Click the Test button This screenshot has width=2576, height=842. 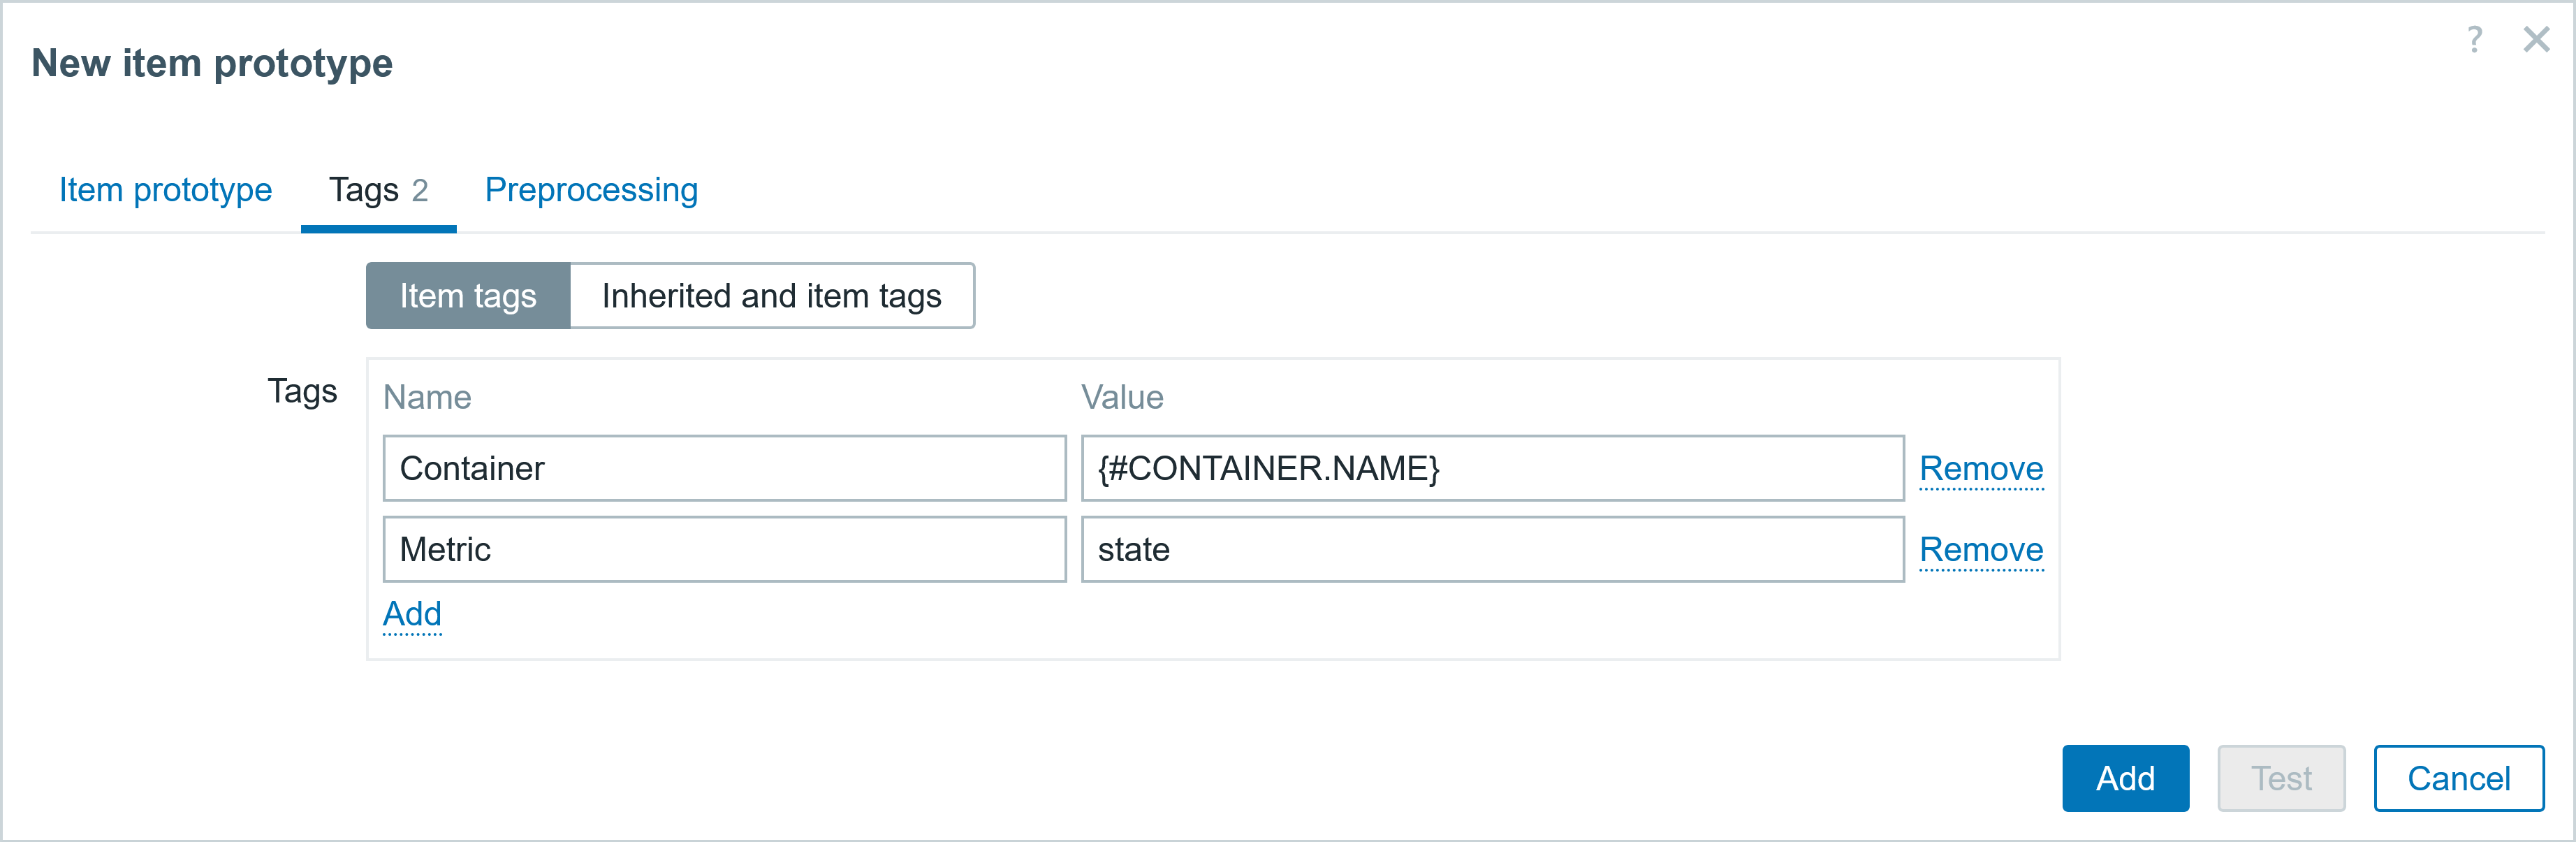(2281, 778)
